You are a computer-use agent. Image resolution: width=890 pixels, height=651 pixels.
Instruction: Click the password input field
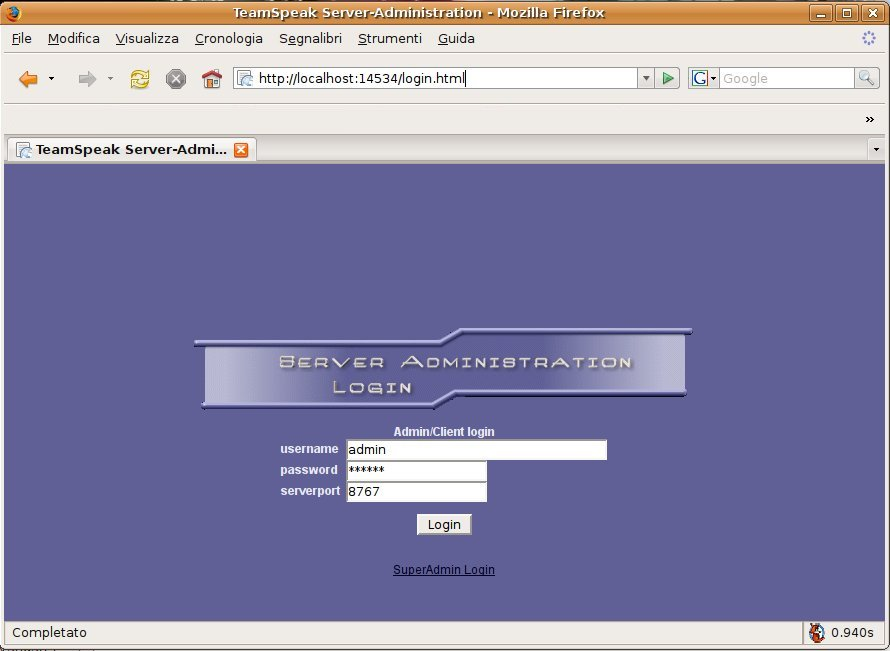coord(417,471)
